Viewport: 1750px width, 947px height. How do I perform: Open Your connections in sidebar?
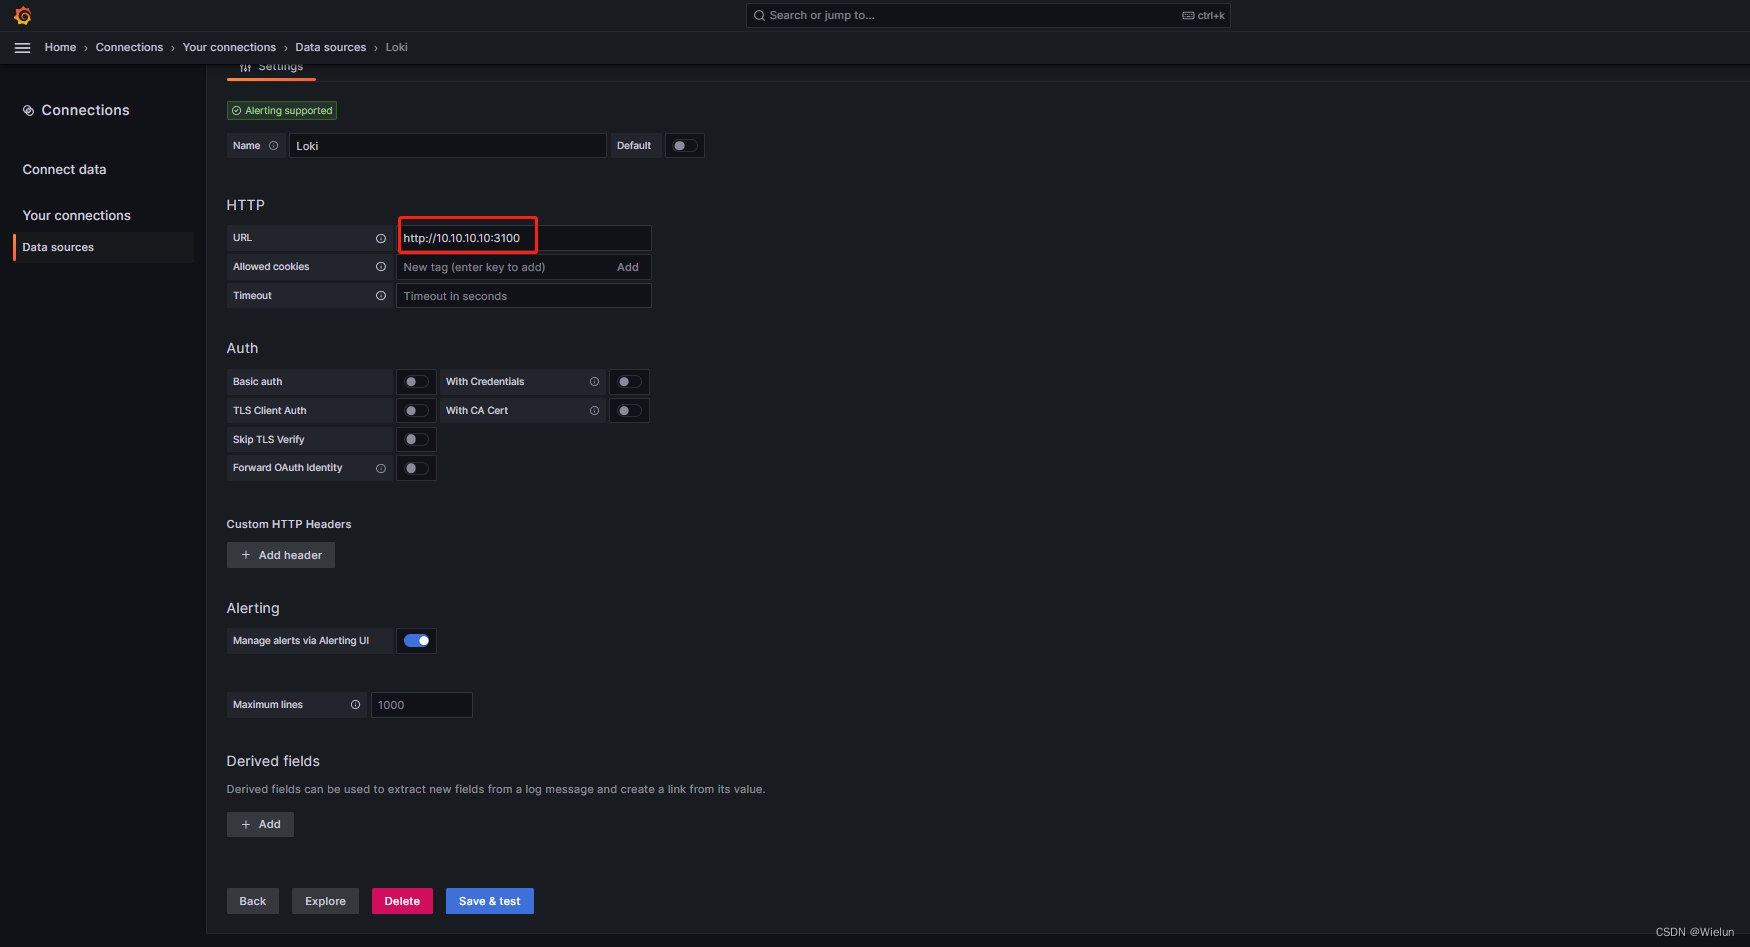pos(76,216)
